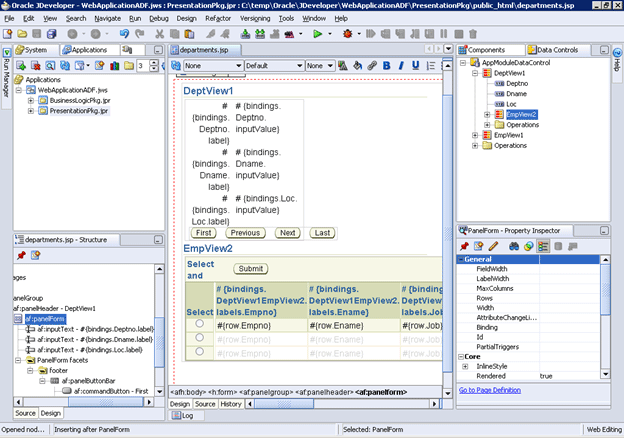Click the bar chart icon in navigator toolbar
Viewport: 624px width, 438px height.
115,66
